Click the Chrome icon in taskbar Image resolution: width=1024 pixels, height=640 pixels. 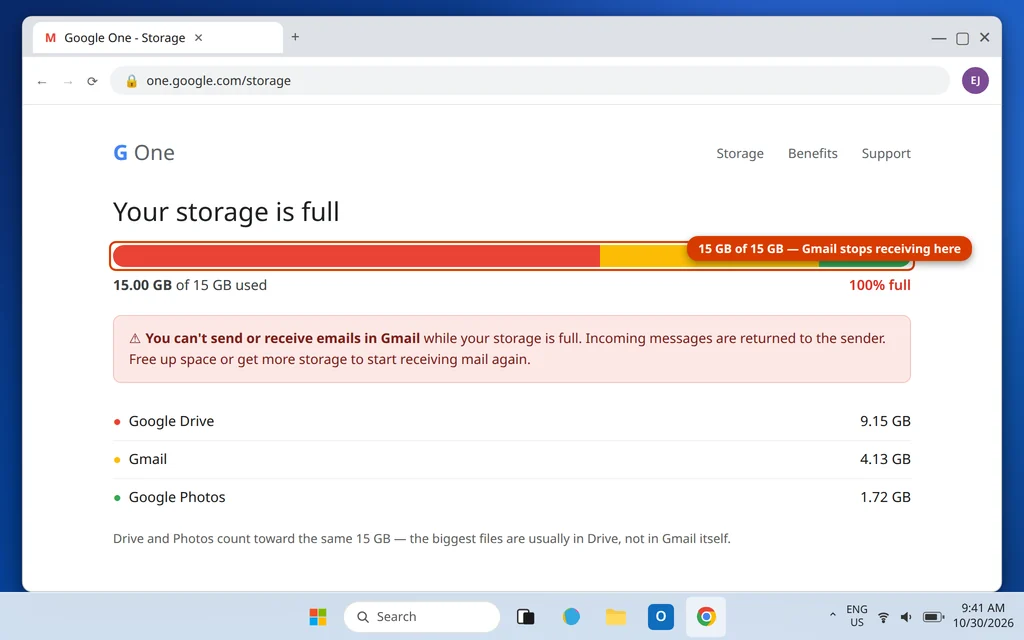tap(706, 616)
